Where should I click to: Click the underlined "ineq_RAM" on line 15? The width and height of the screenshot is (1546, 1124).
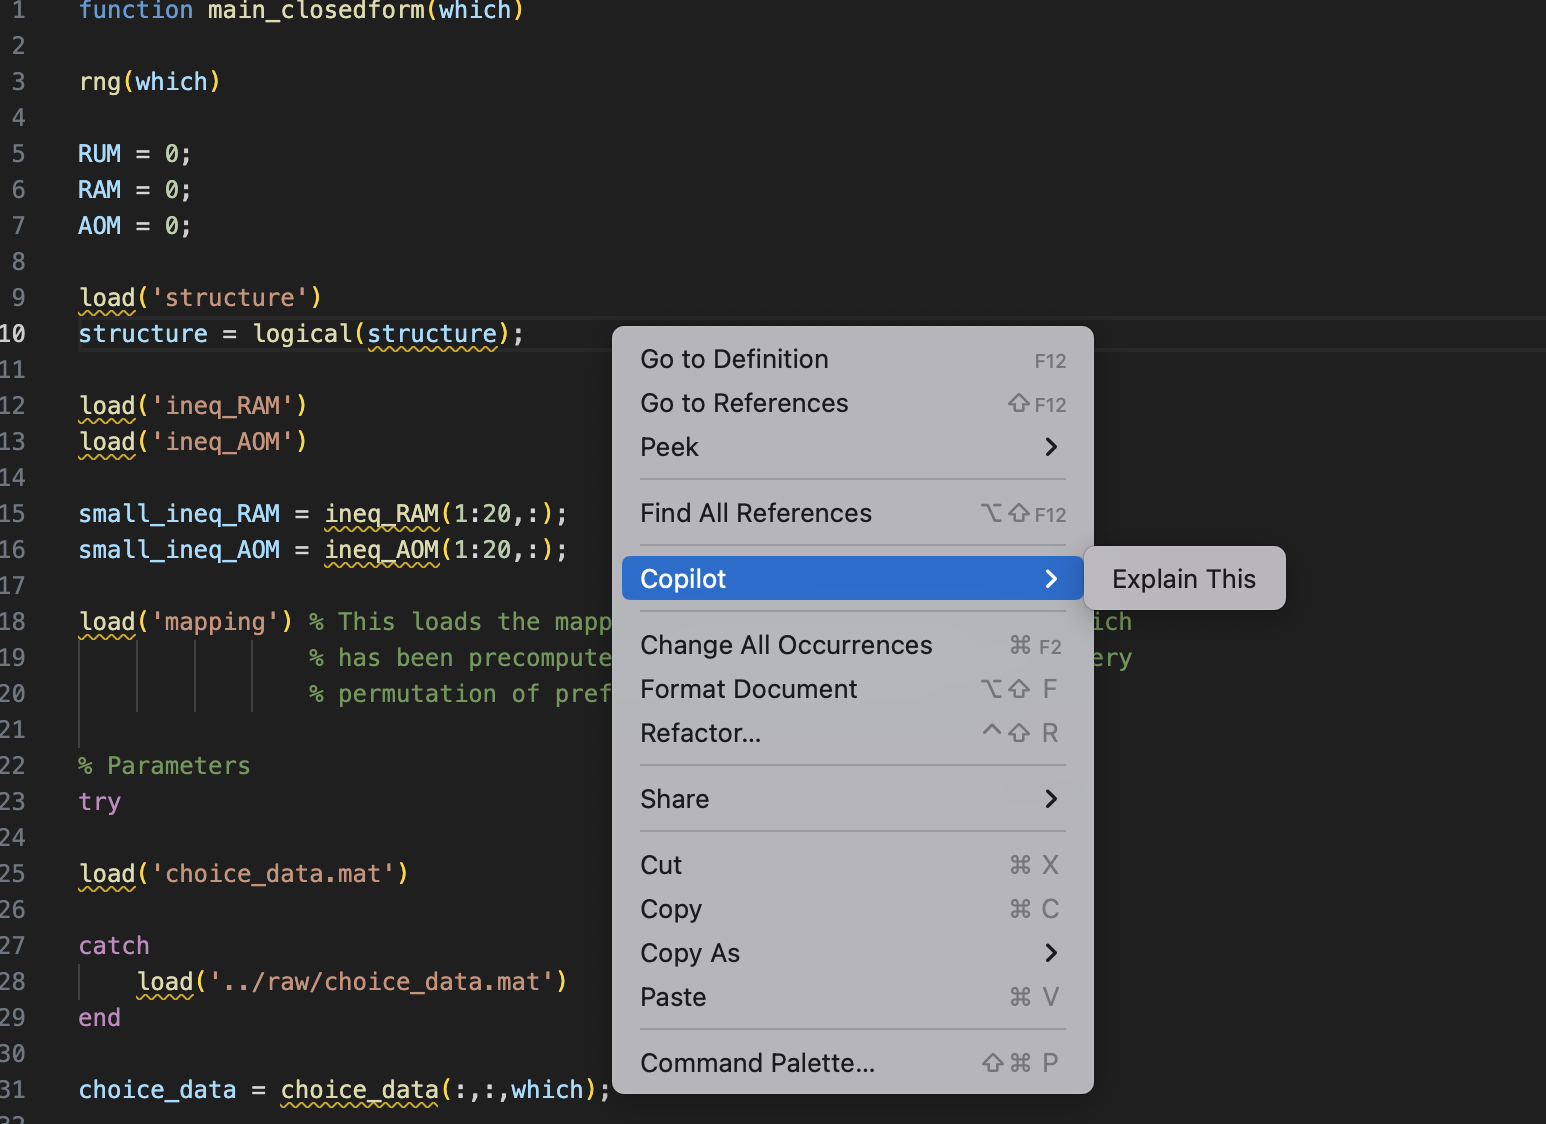[381, 513]
